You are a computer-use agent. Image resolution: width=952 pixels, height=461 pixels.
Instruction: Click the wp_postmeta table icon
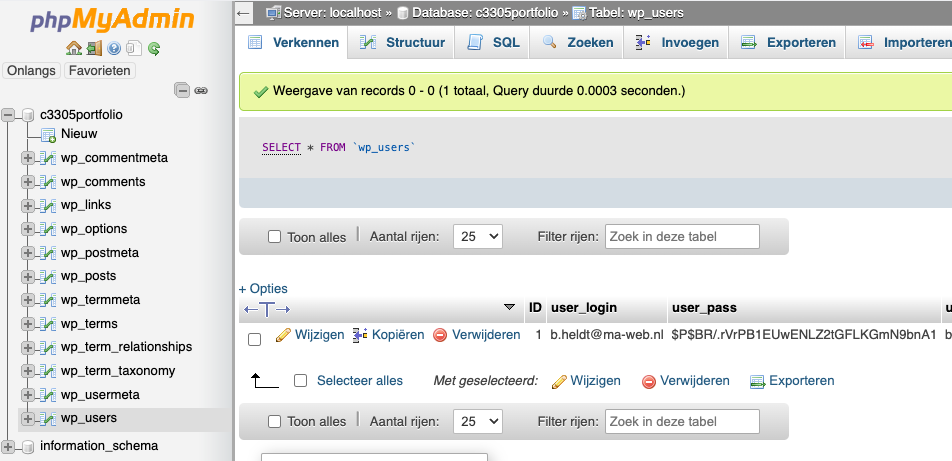[48, 253]
